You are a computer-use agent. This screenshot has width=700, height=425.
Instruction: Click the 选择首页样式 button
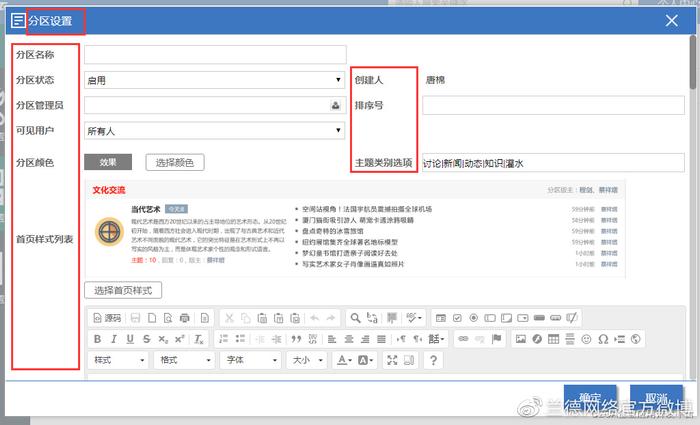(123, 291)
